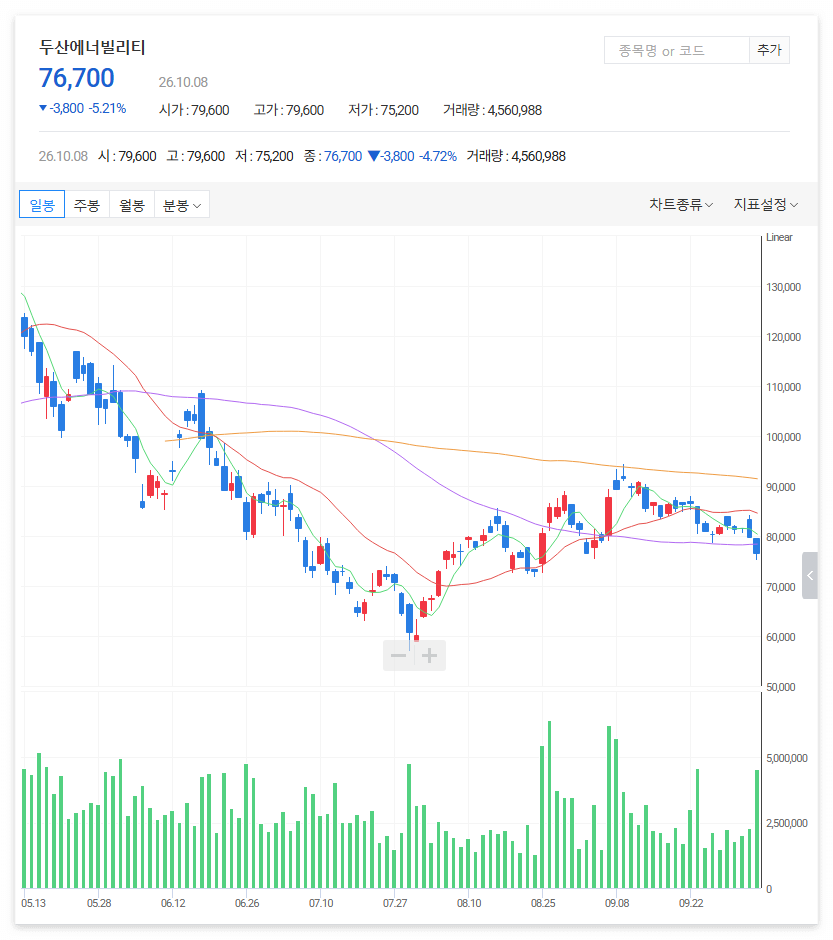Screen dimensions: 833x940
Task: Click the 100,000 price axis label
Action: [x=783, y=437]
